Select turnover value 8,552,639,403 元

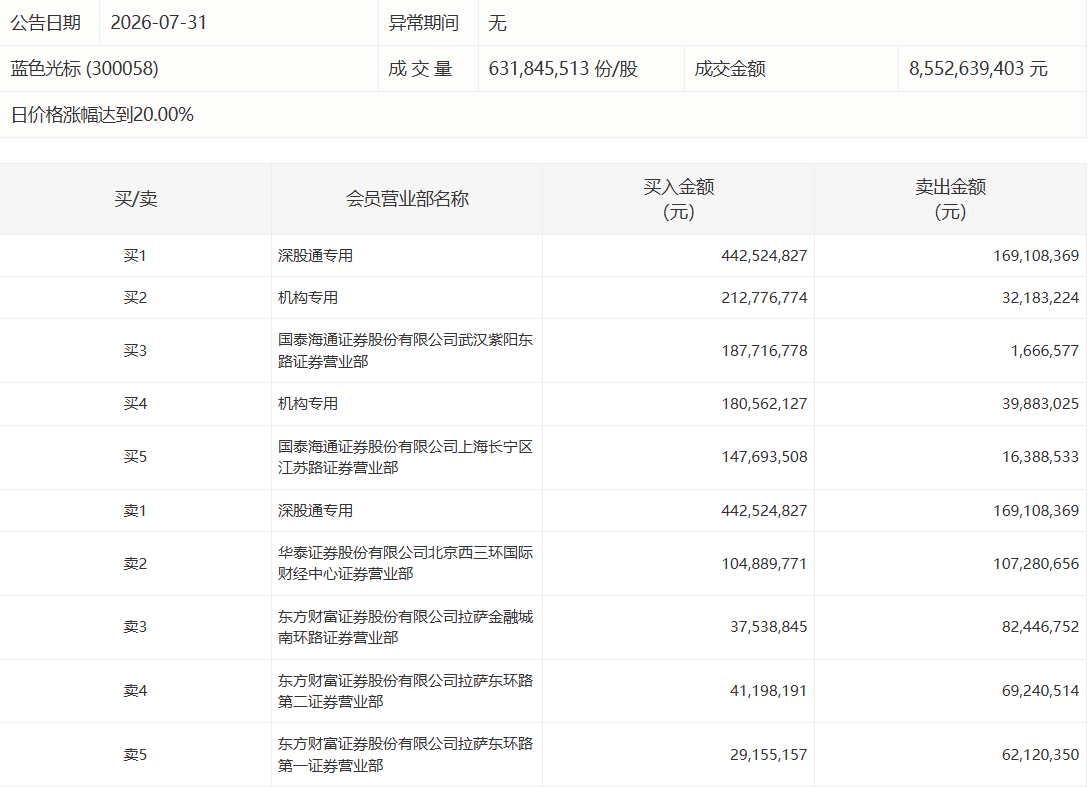[x=978, y=68]
